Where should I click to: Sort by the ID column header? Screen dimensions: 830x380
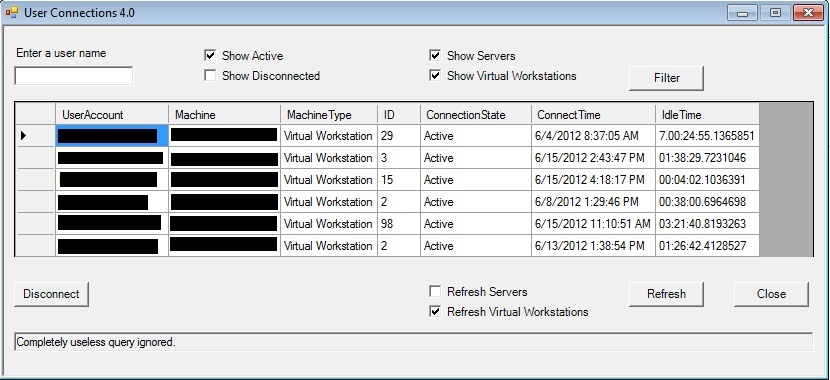point(399,114)
